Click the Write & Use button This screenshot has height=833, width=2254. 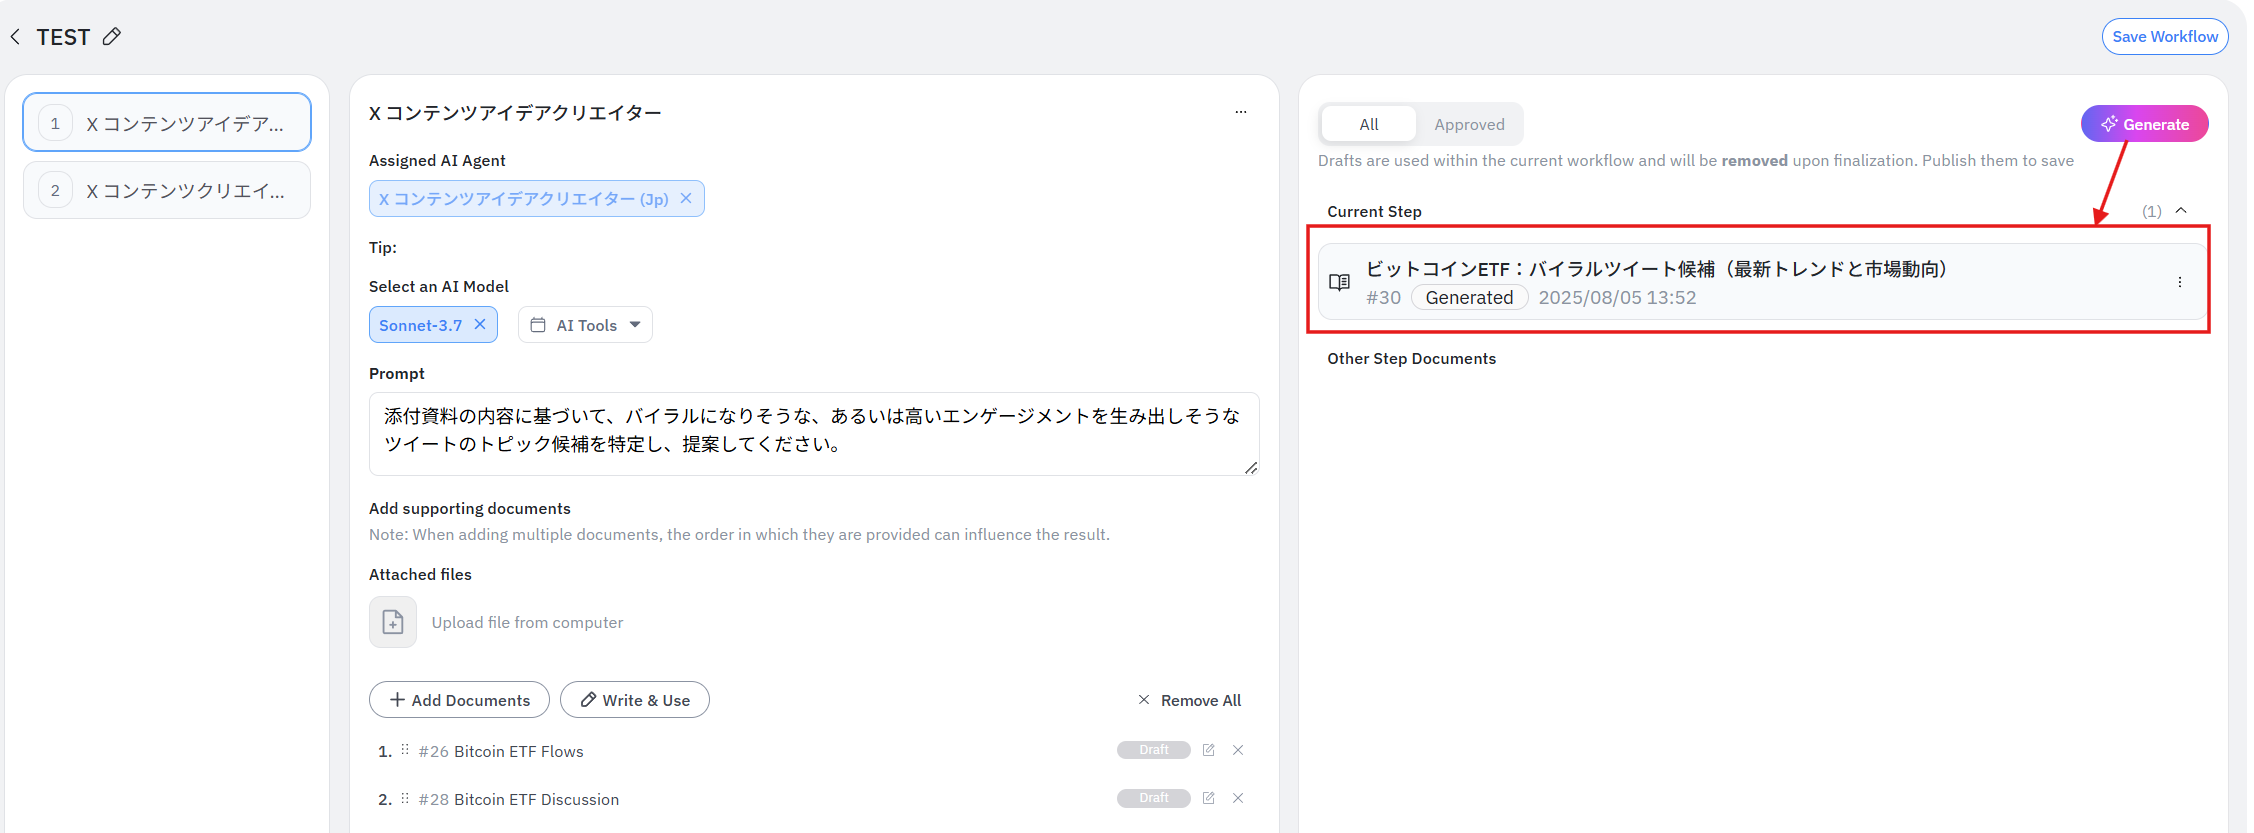click(635, 700)
